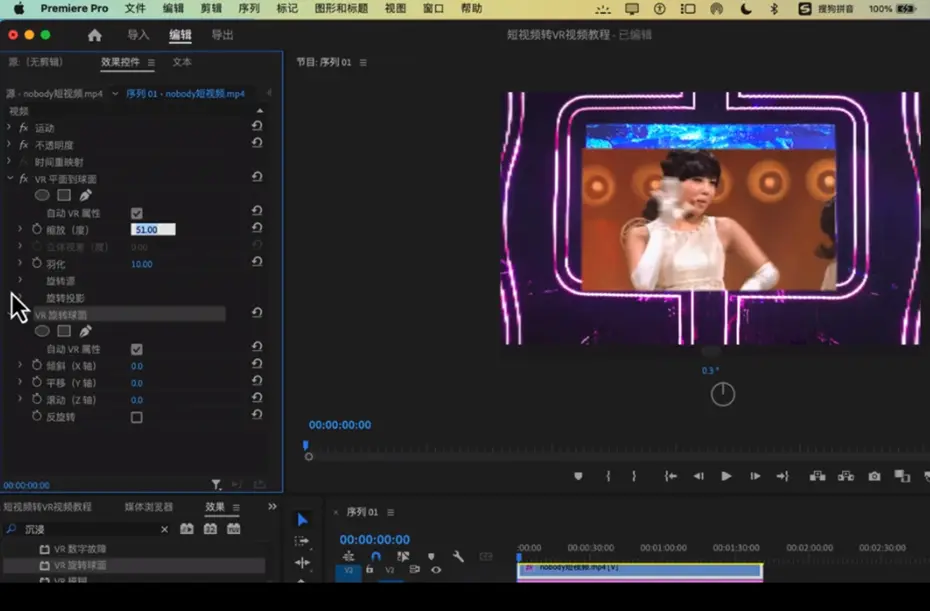Toggle stopwatch animation for 羽化

pyautogui.click(x=37, y=263)
